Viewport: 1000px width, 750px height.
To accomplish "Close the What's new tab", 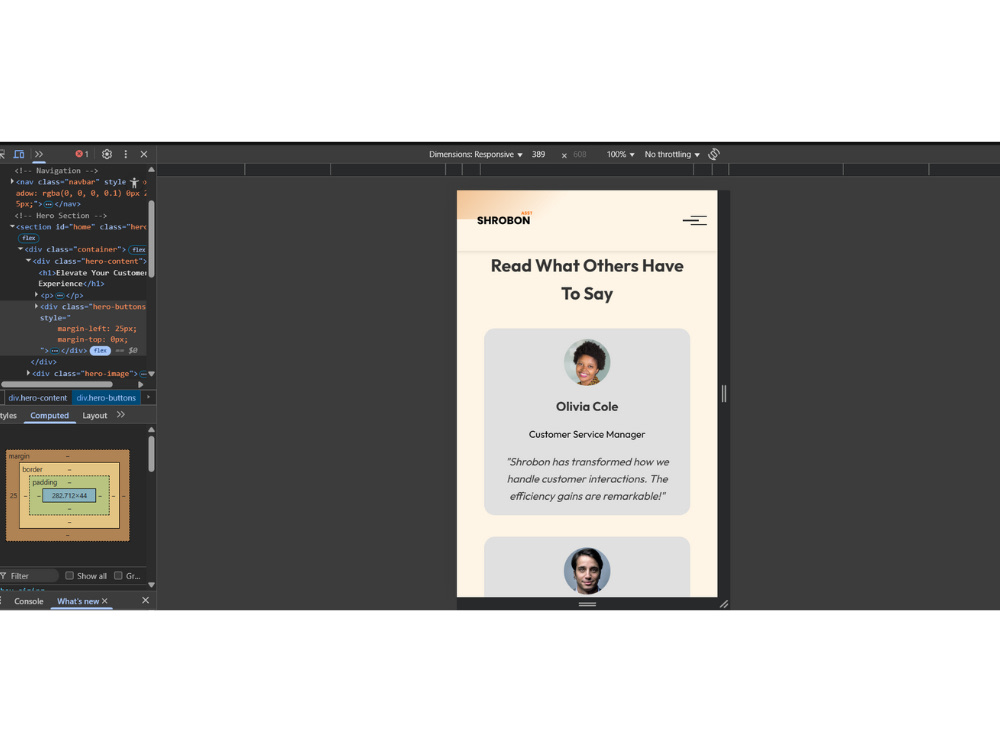I will click(x=105, y=601).
